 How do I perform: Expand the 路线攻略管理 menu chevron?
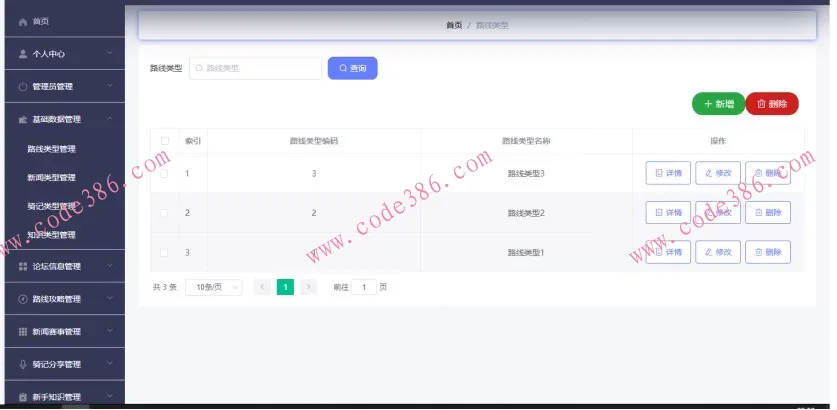pos(109,298)
